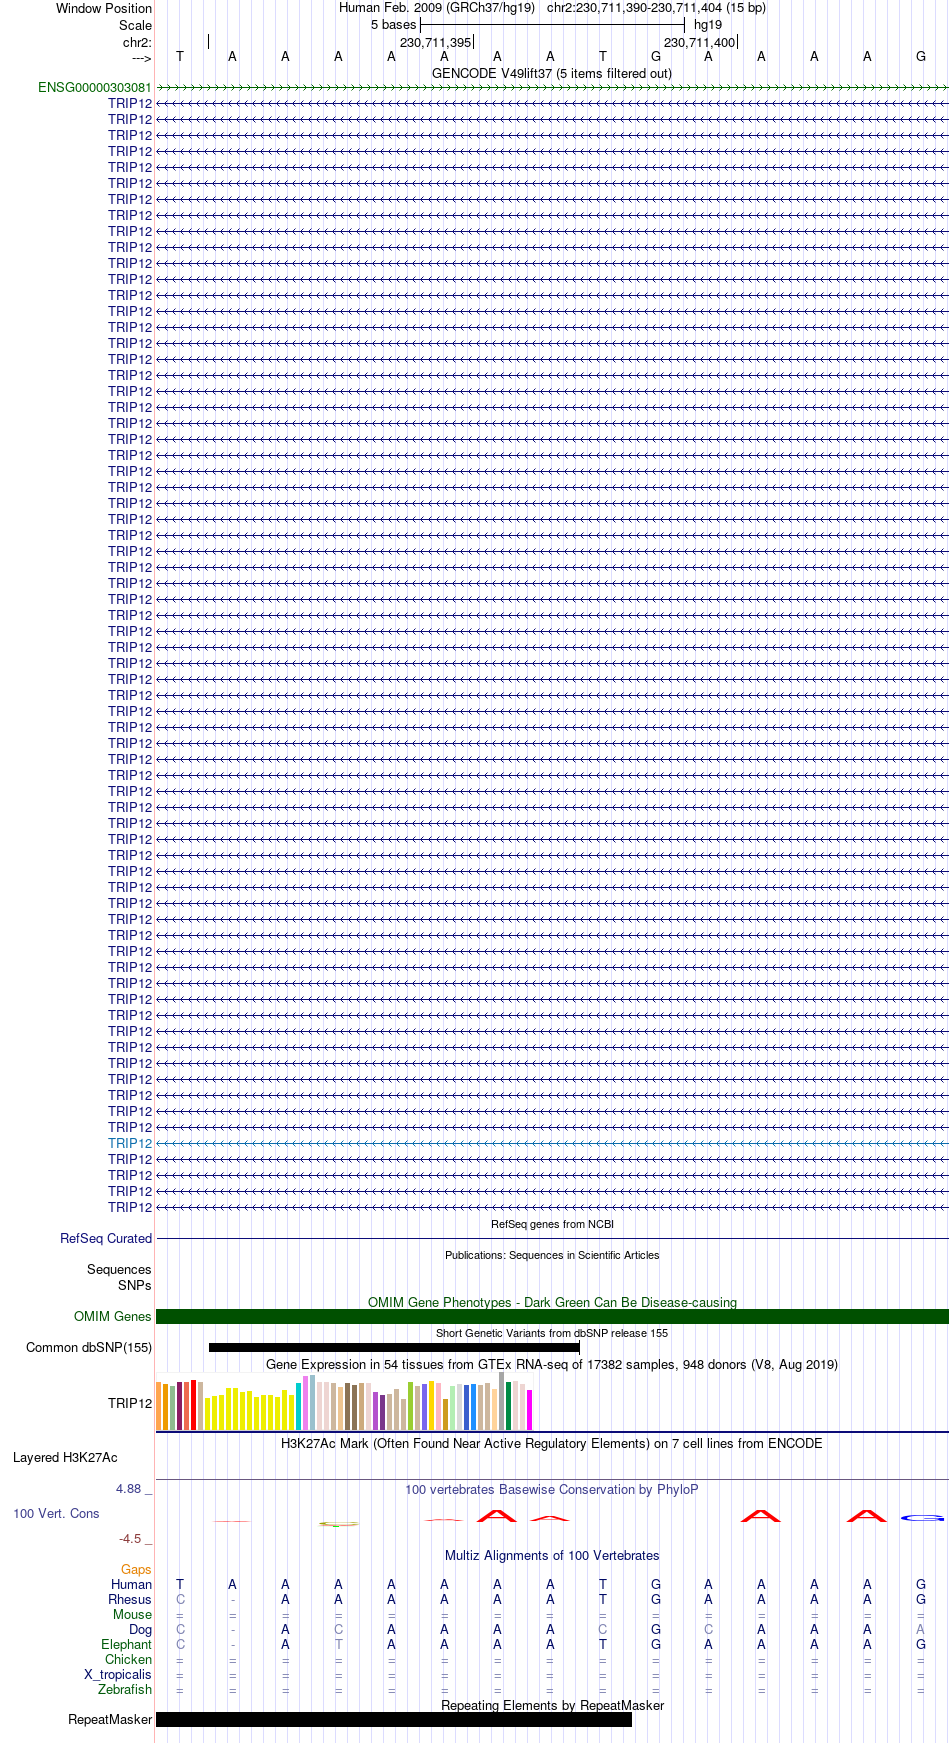
Task: Click the 230,711,400 ruler coordinate
Action: (x=699, y=42)
